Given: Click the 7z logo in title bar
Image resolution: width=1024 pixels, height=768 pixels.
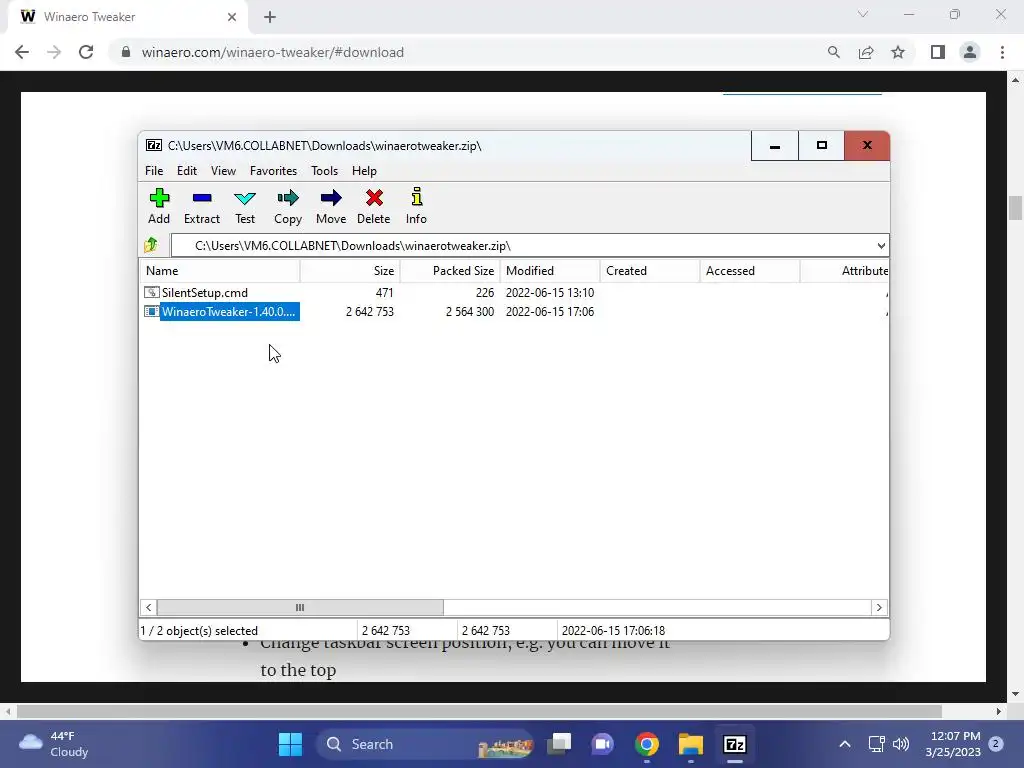Looking at the screenshot, I should coord(154,145).
